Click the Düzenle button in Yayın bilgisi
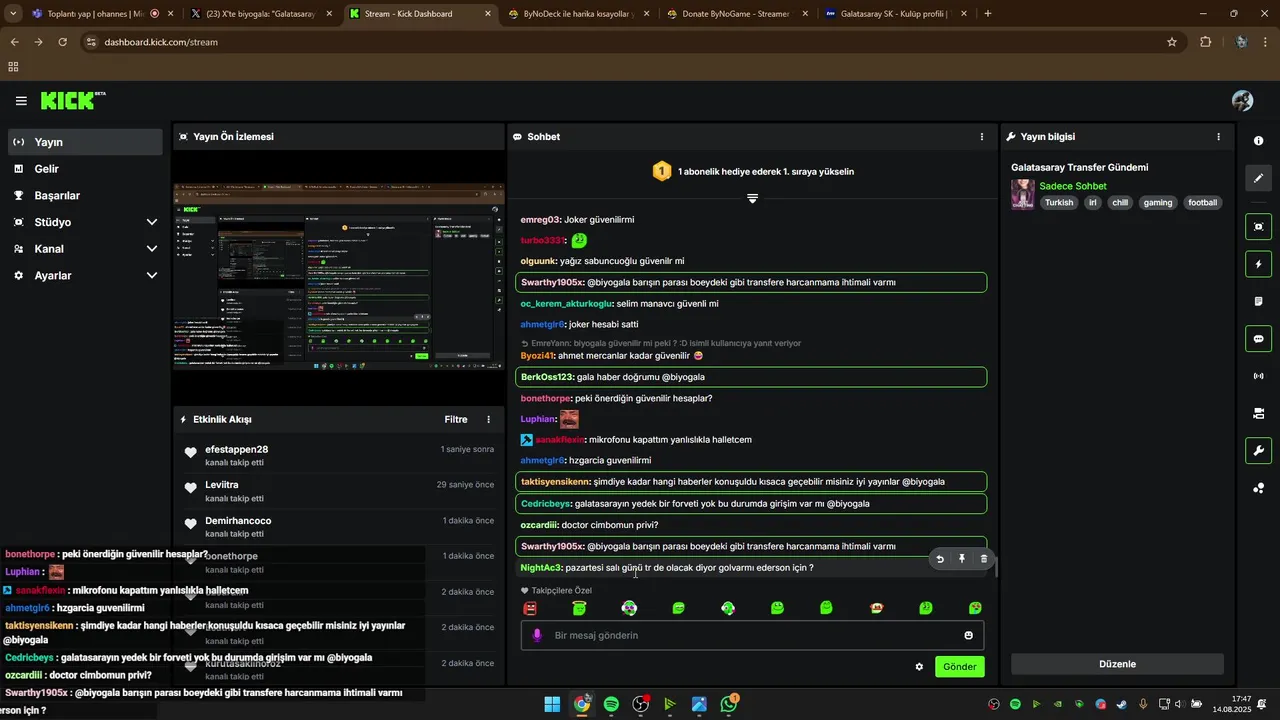The width and height of the screenshot is (1280, 720). (x=1117, y=664)
